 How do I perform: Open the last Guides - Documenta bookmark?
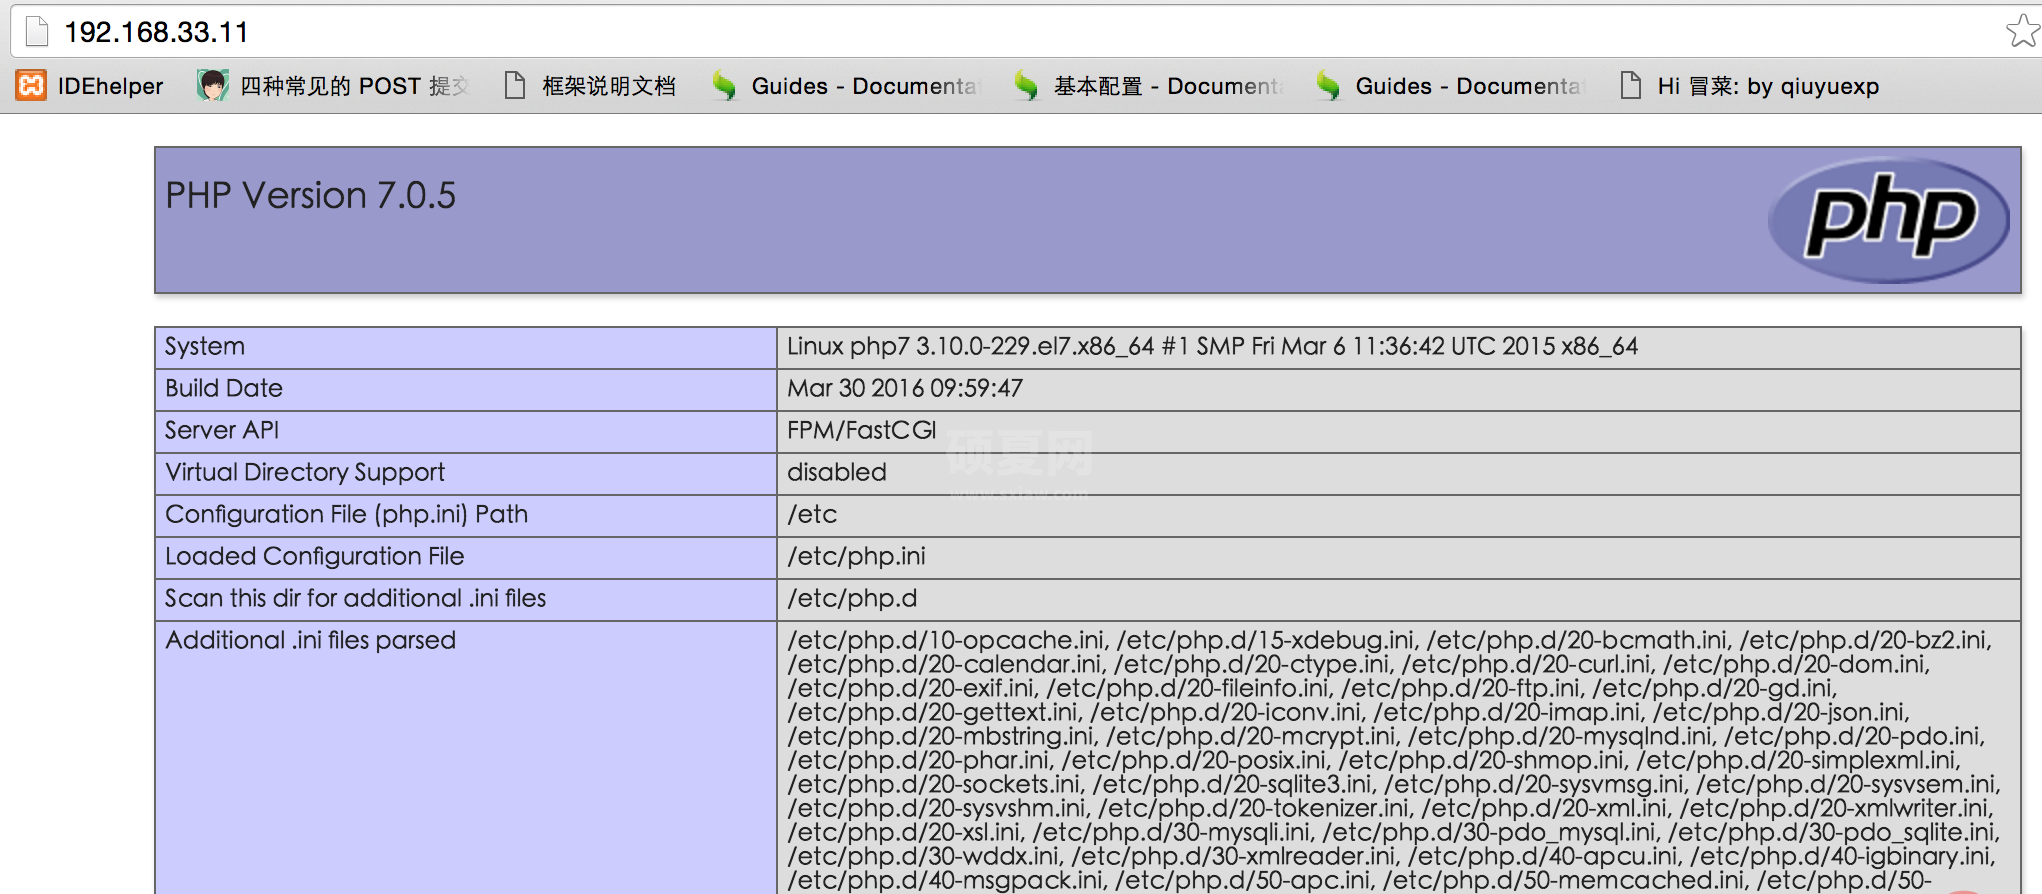coord(1470,86)
